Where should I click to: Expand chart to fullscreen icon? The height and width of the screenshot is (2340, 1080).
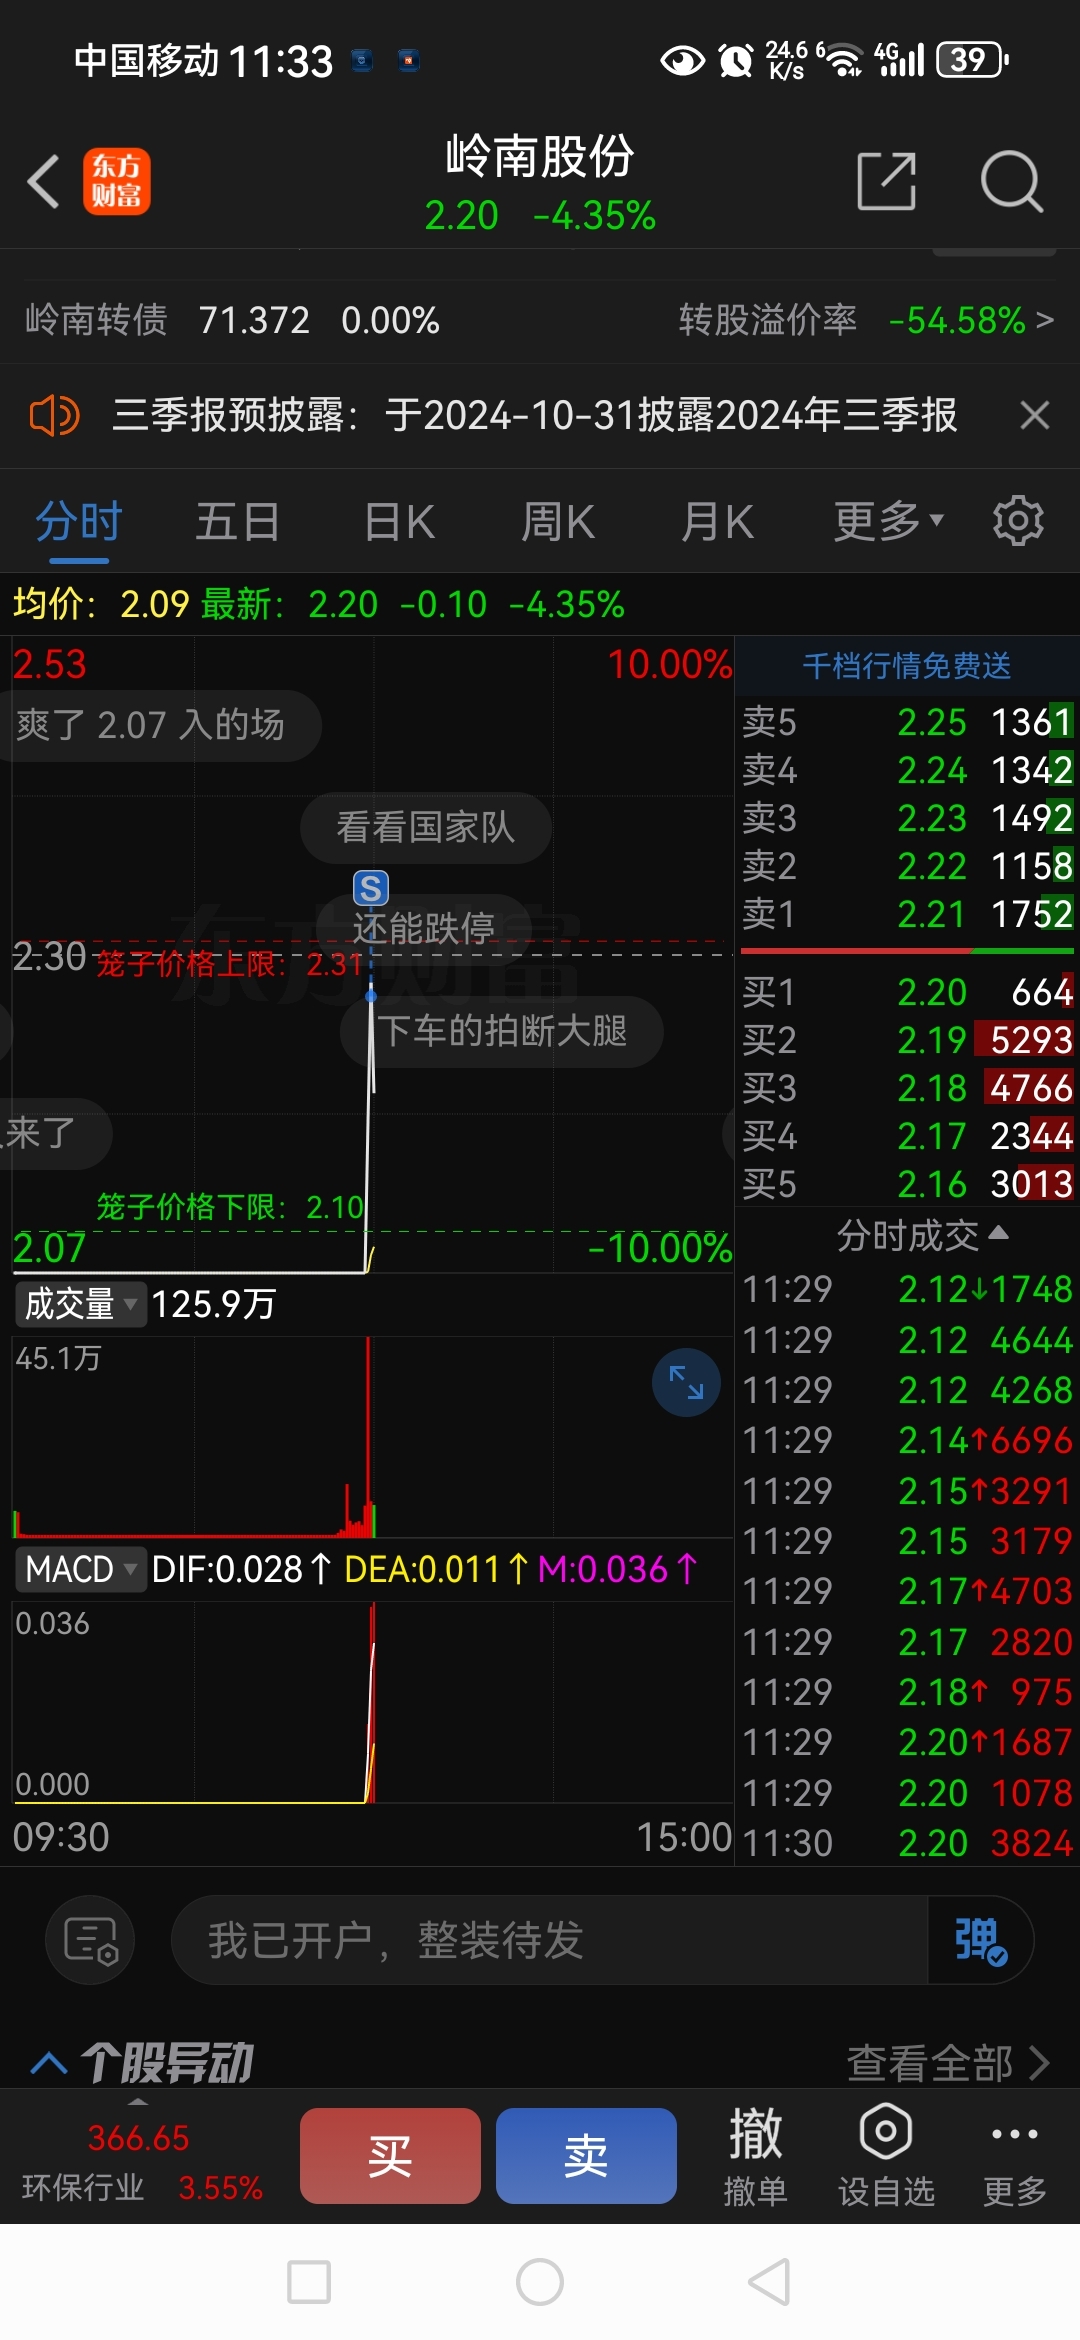pyautogui.click(x=686, y=1382)
